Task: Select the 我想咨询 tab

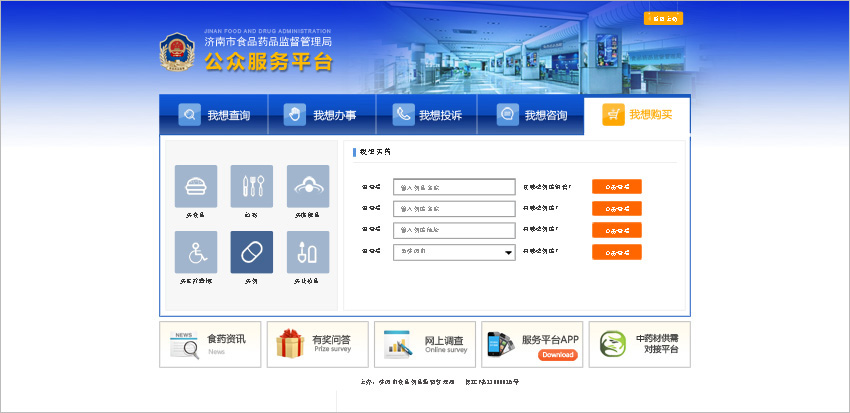Action: 532,115
